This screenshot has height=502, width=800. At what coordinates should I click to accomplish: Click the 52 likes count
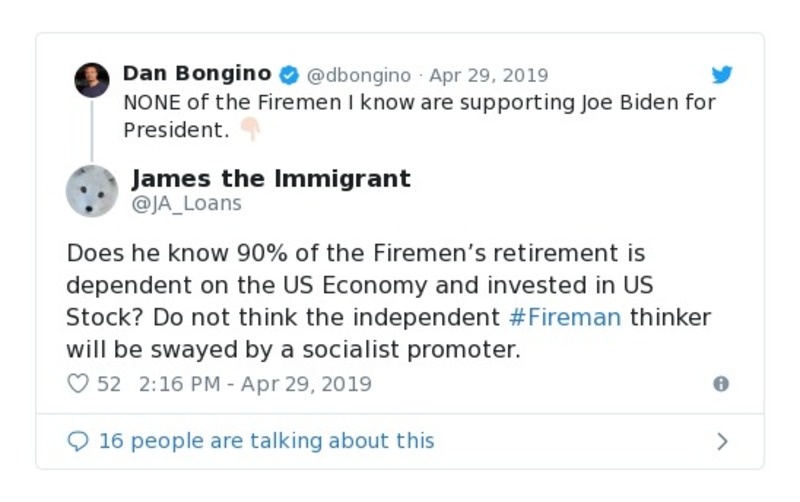pos(109,384)
